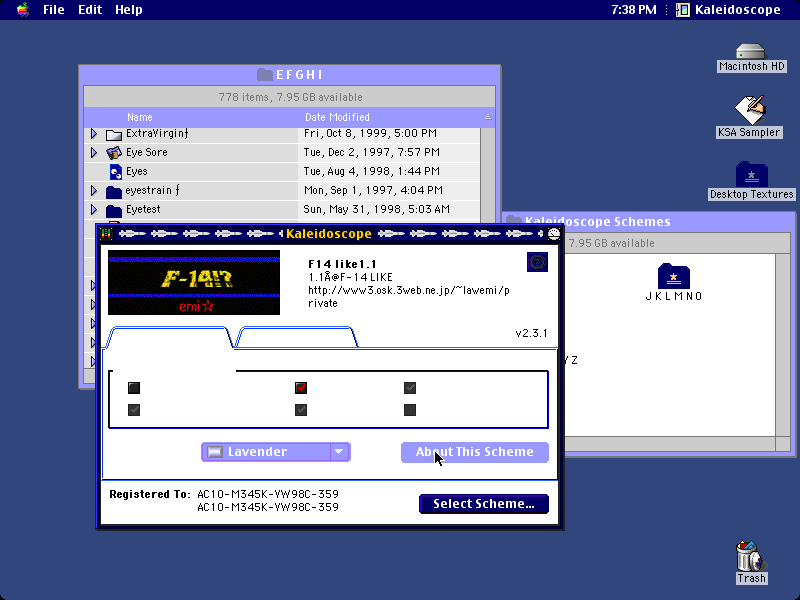Screen dimensions: 800x600
Task: Click the Trash icon on the desktop
Action: coord(751,556)
